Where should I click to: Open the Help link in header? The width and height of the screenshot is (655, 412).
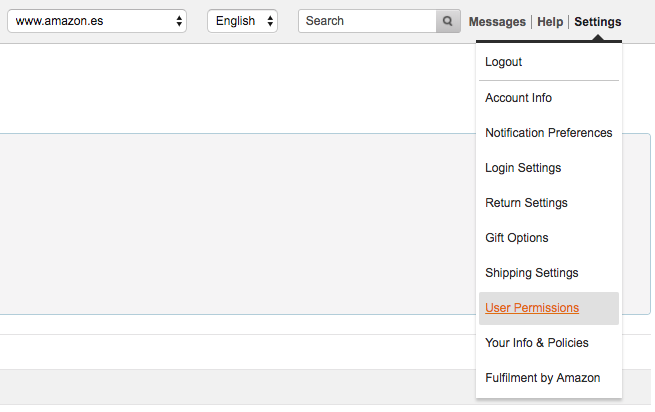click(550, 22)
